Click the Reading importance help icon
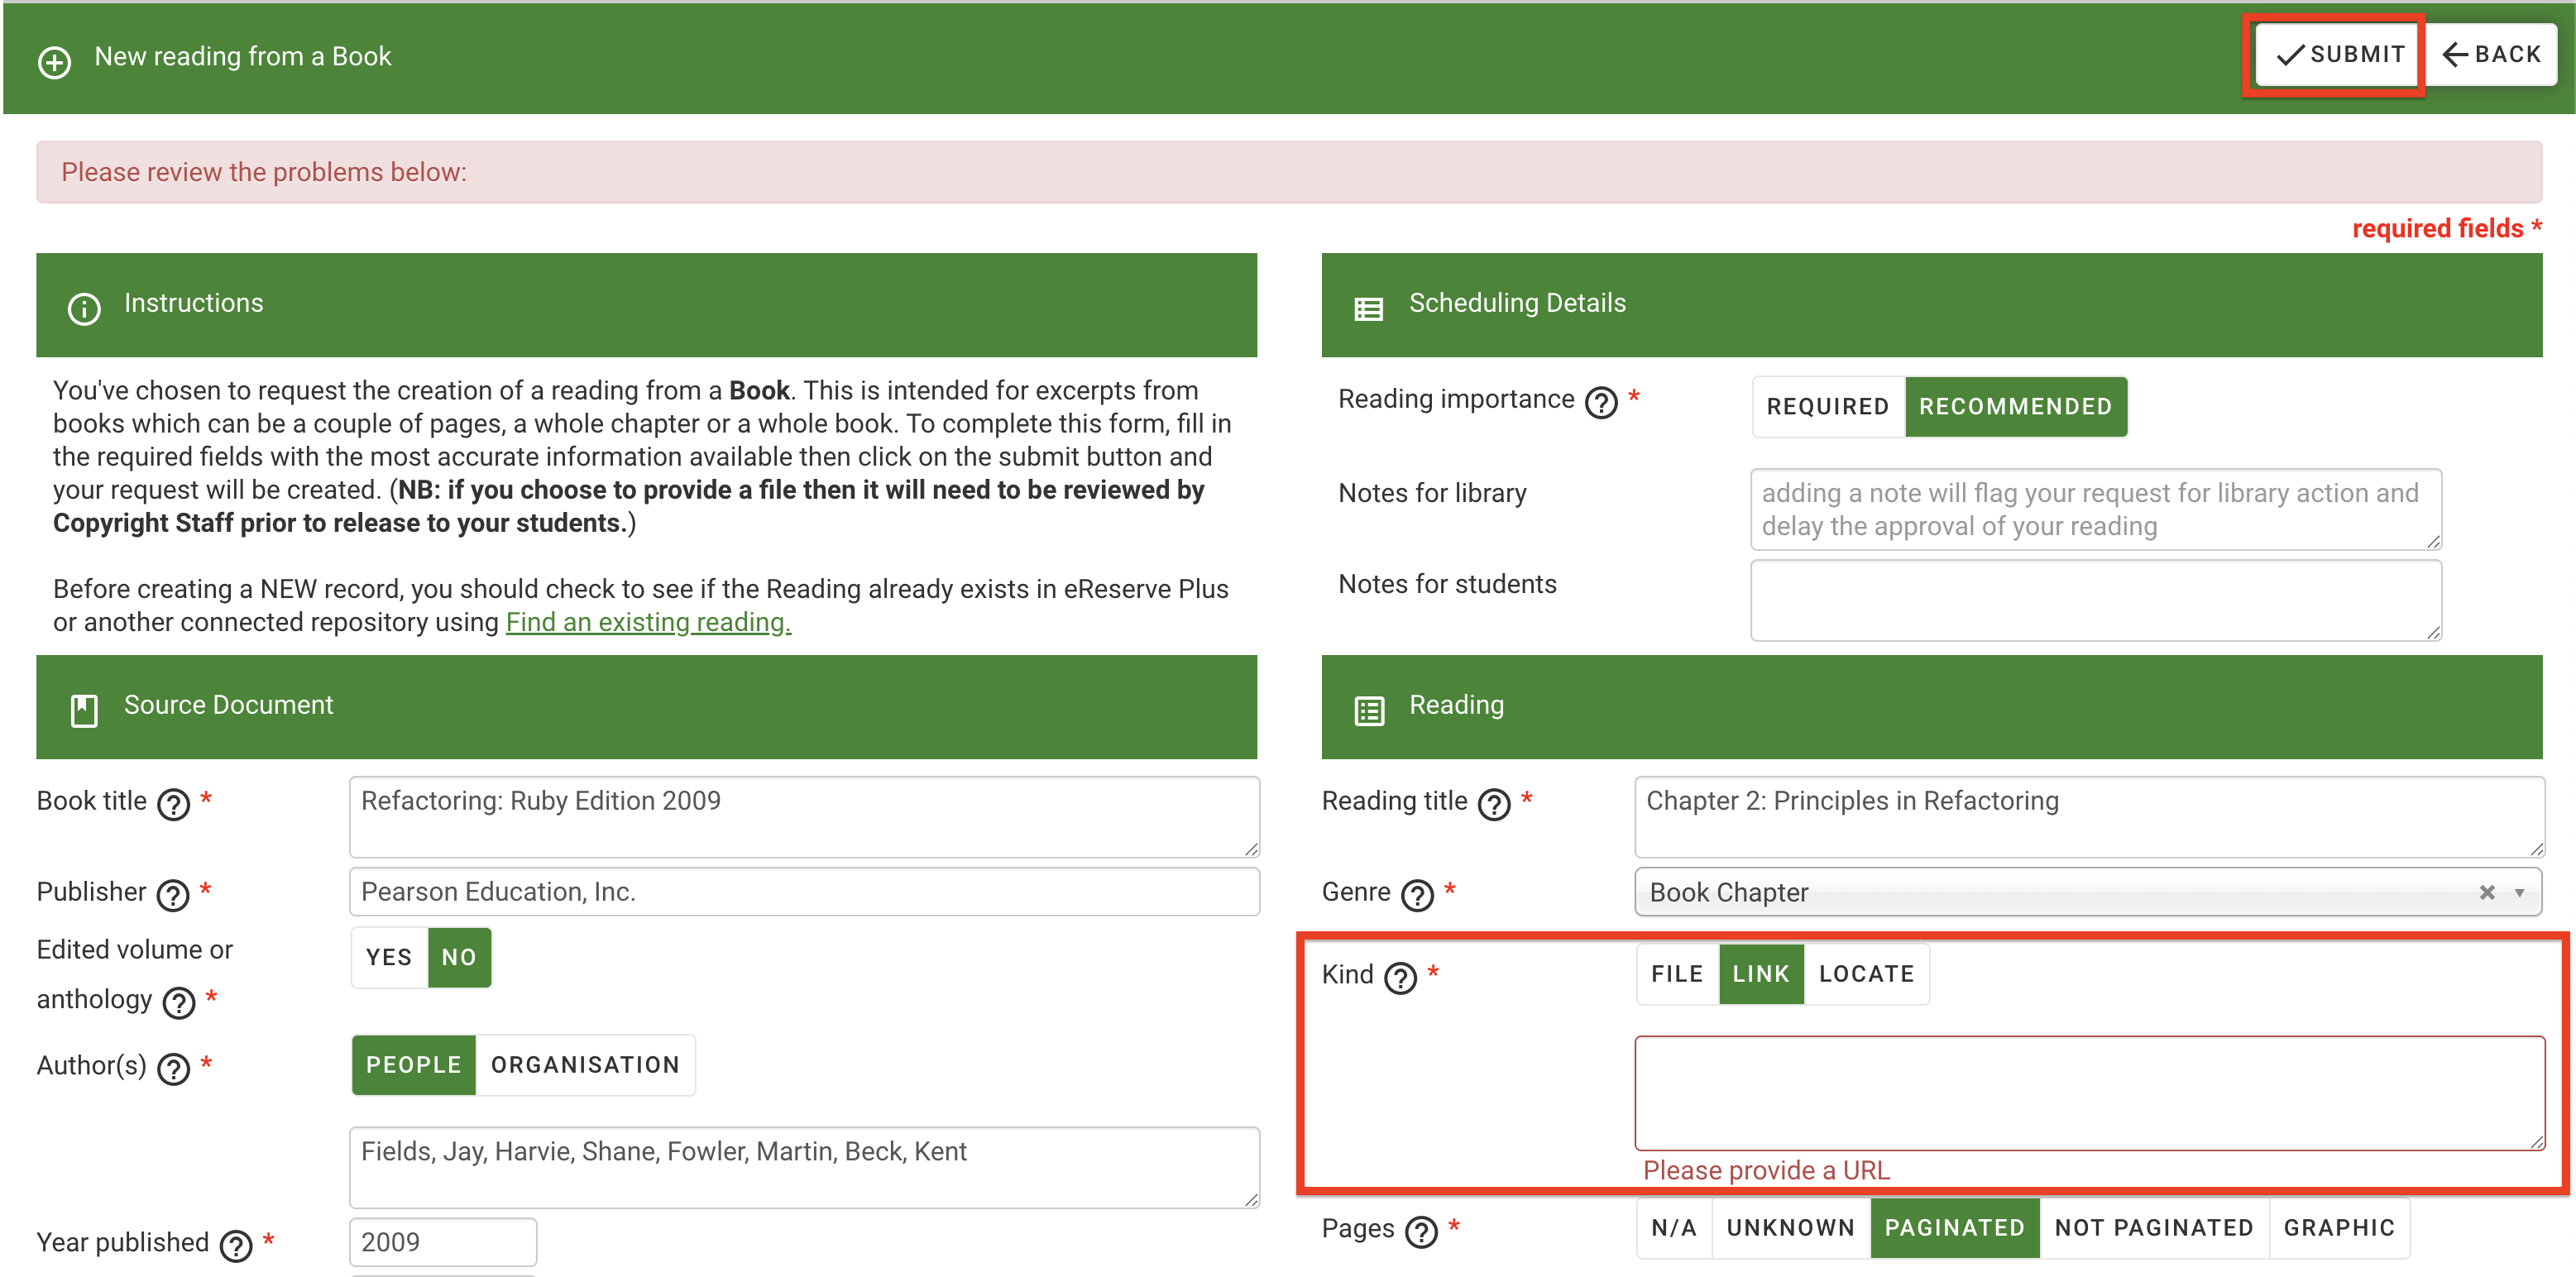The width and height of the screenshot is (2576, 1277). 1601,402
